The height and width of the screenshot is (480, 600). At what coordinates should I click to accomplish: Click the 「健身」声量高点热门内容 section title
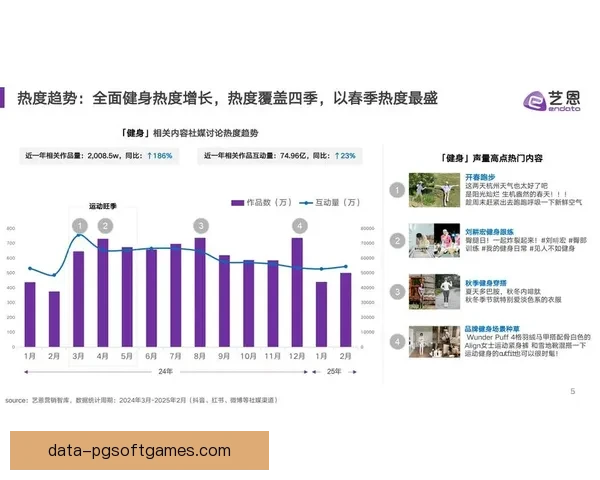tap(491, 158)
